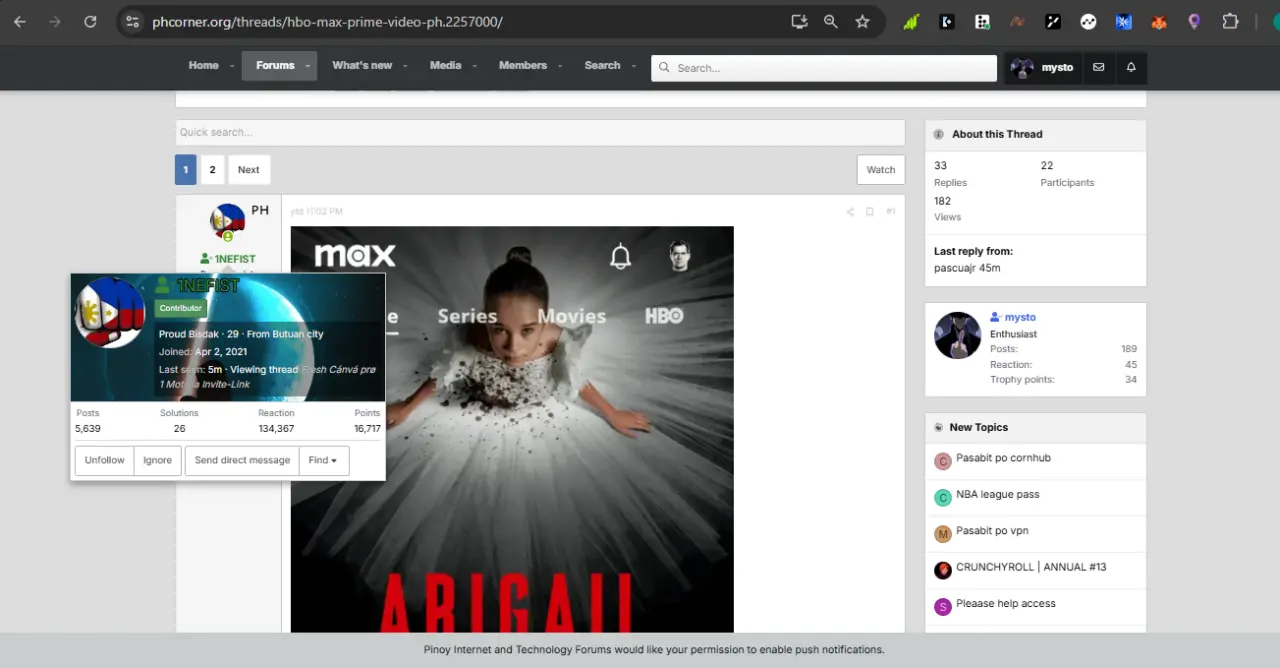Open Media section in navbar
Screen dimensions: 1280x668
445,65
